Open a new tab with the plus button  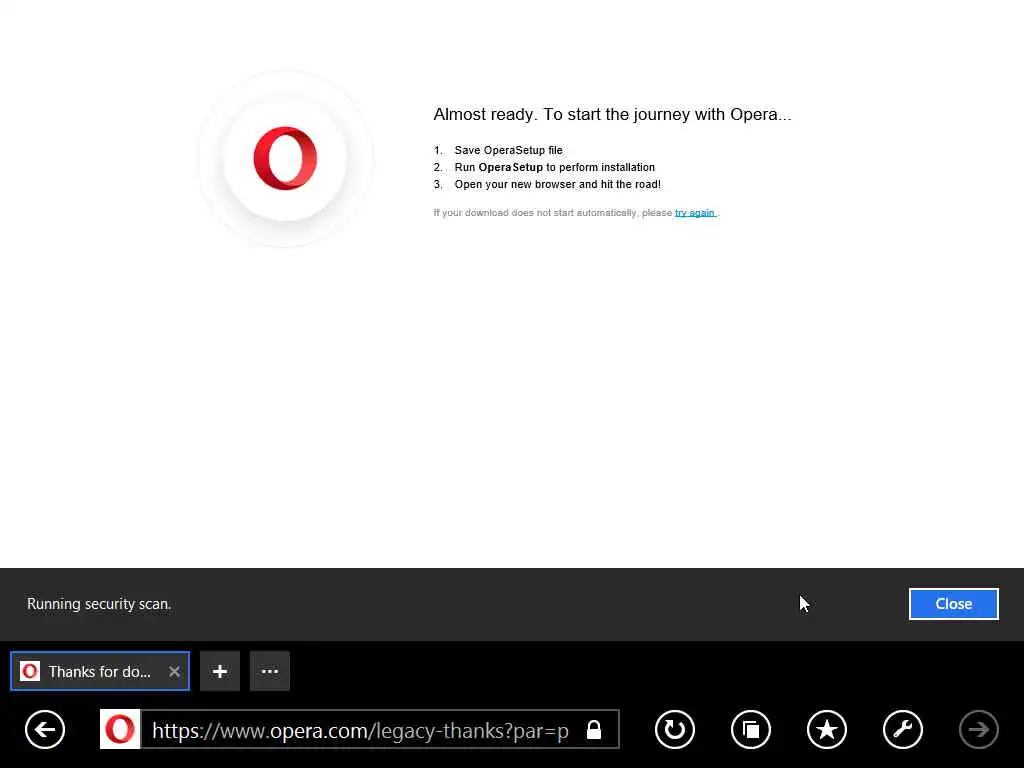(x=220, y=671)
